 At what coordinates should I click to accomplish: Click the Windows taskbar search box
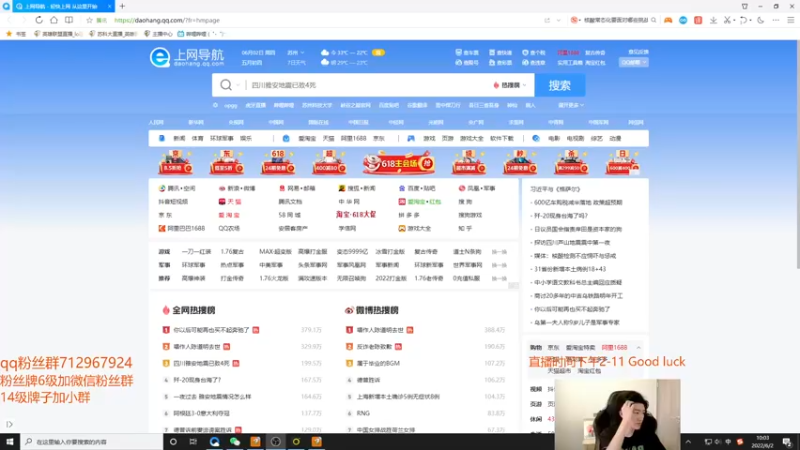[92, 442]
